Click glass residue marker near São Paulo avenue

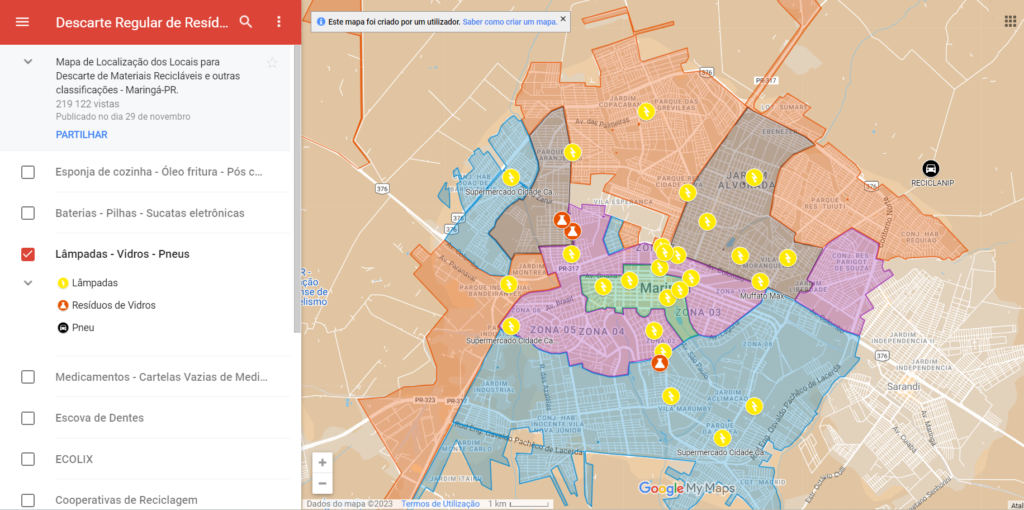(x=660, y=364)
